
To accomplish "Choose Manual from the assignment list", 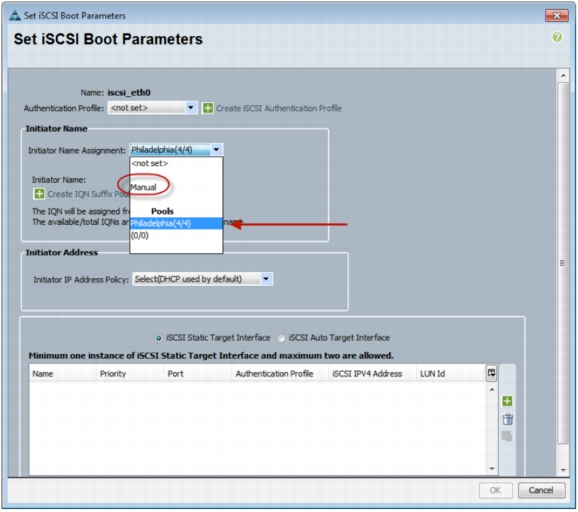I will coord(143,187).
